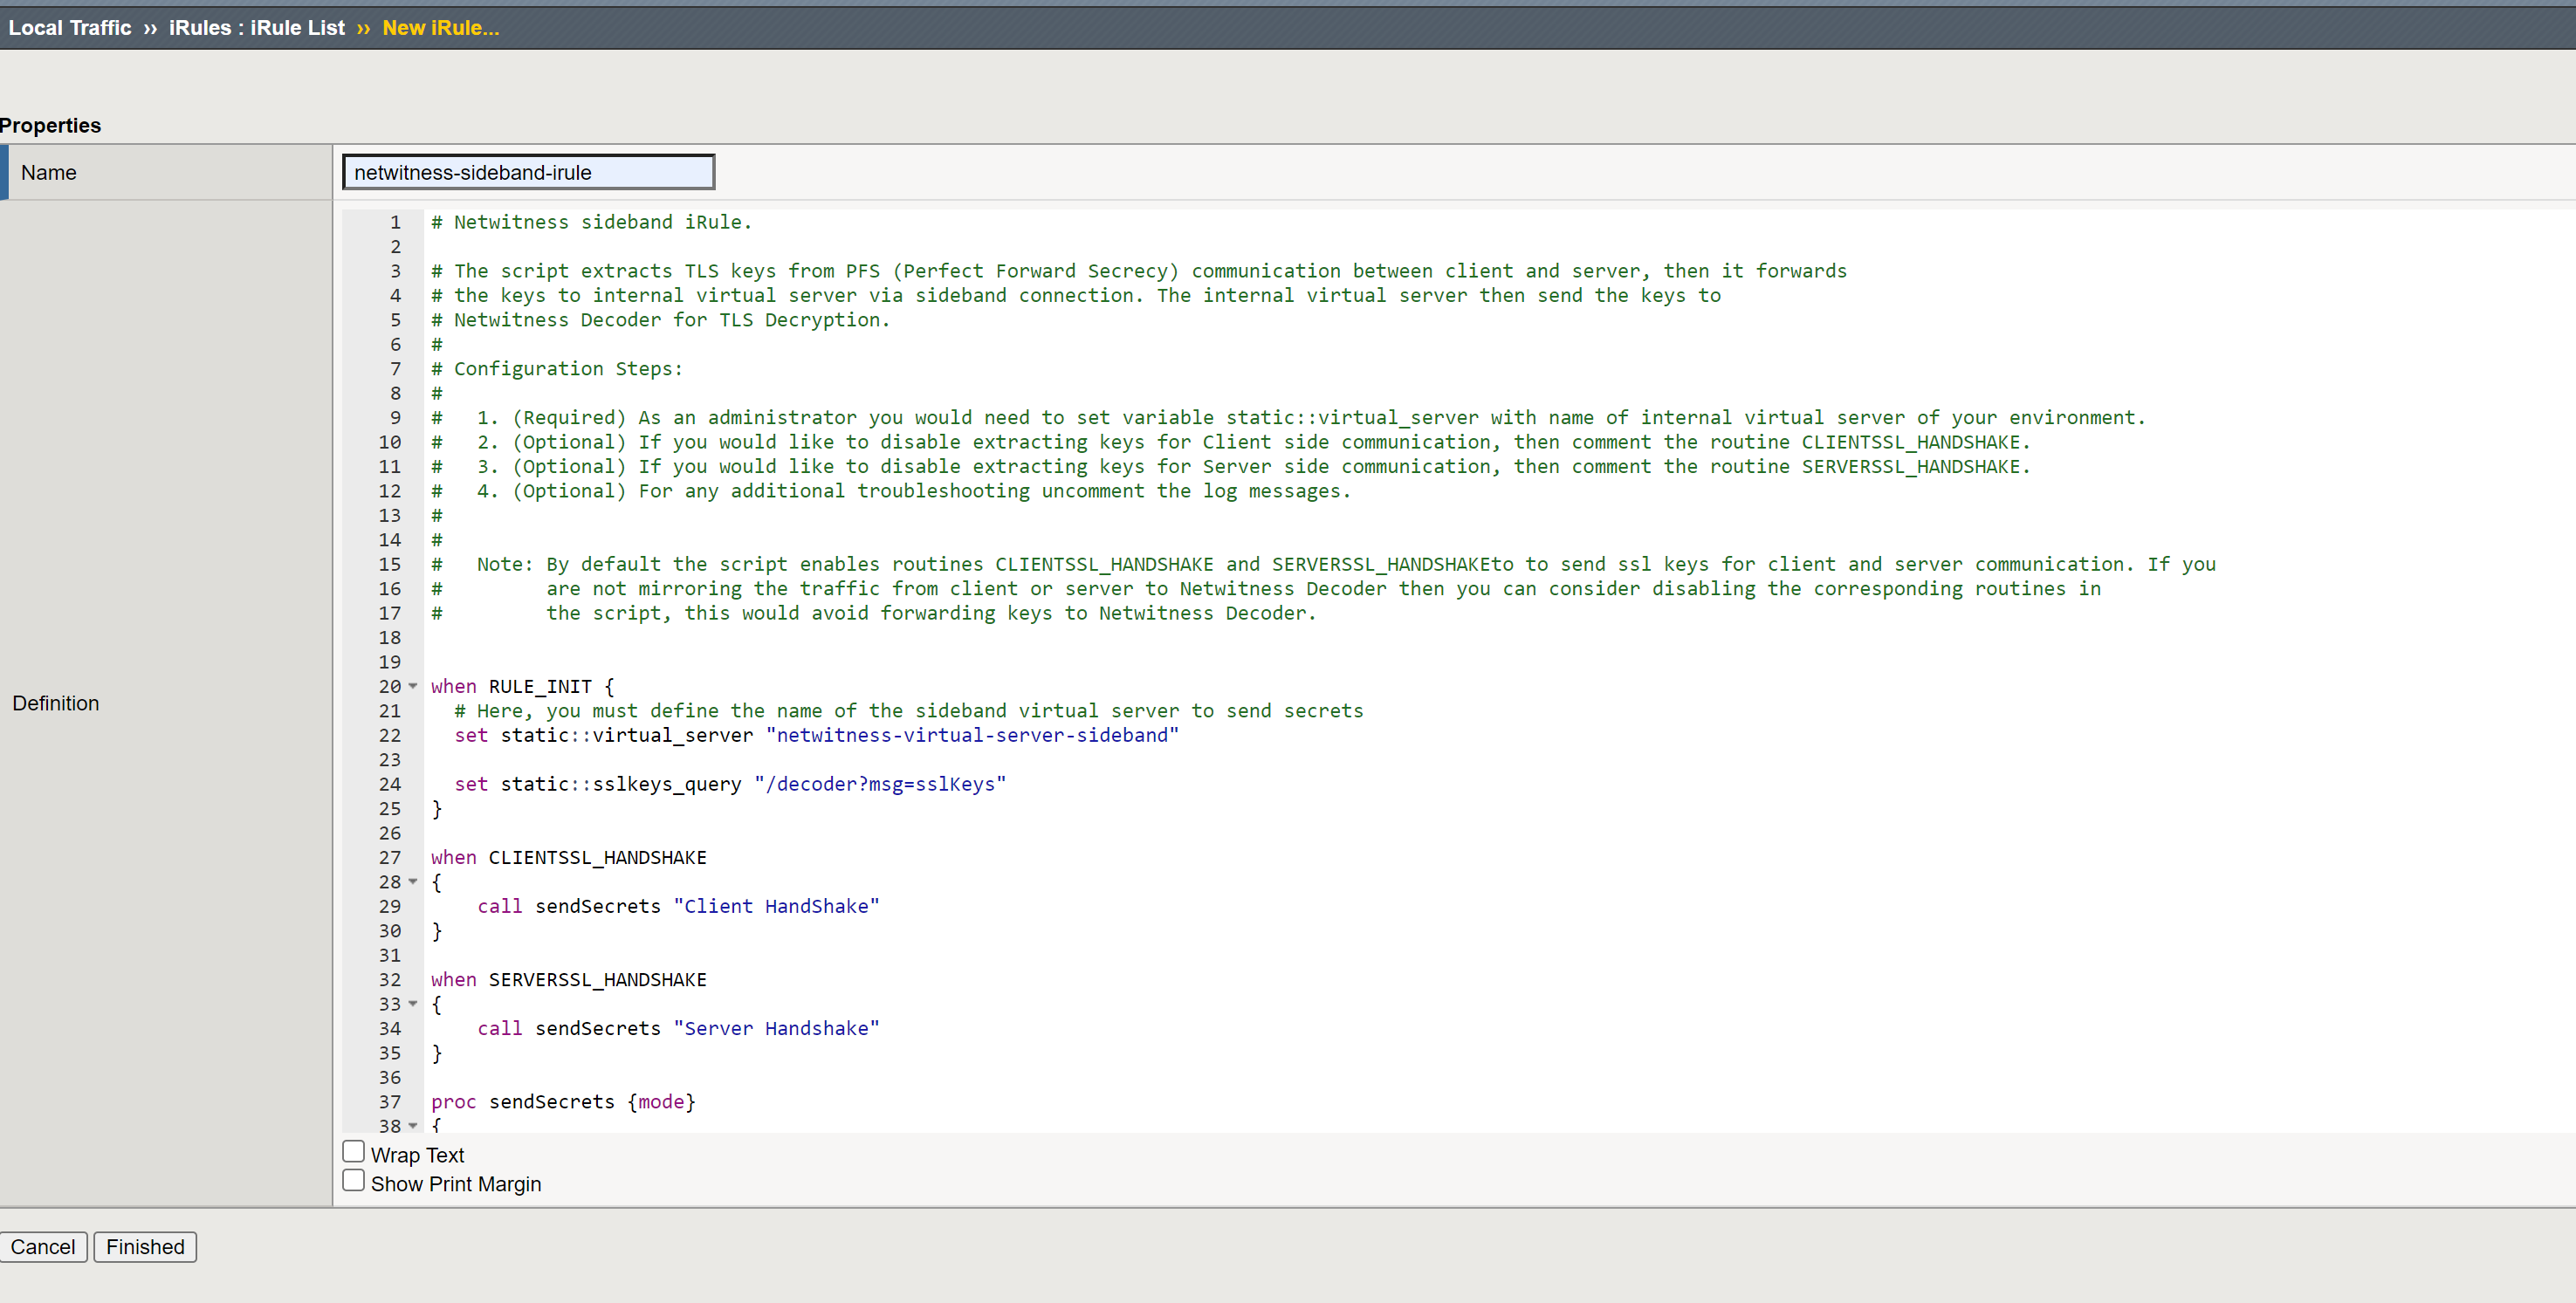Enable the Show Print Margin checkbox
This screenshot has width=2576, height=1303.
point(353,1180)
